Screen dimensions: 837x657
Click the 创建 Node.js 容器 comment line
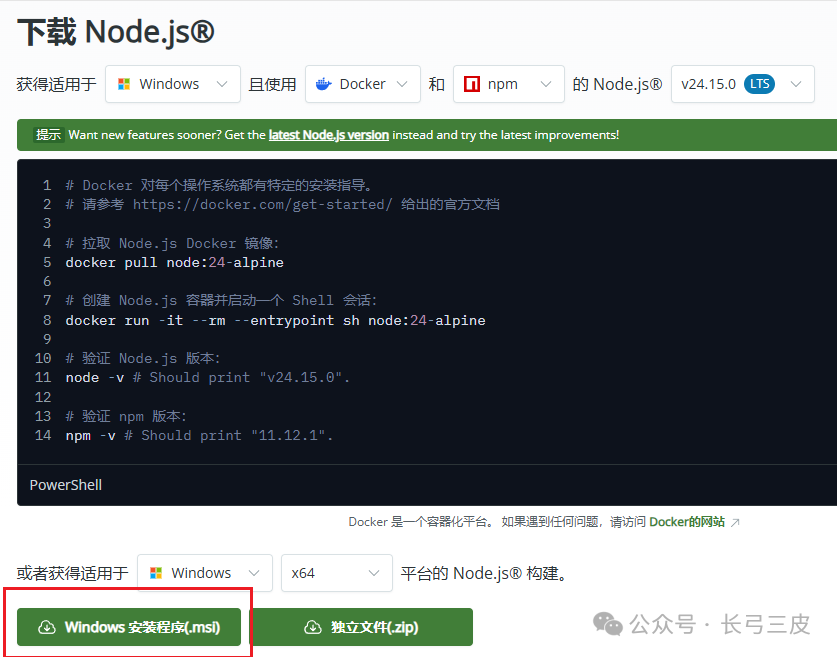pos(222,300)
